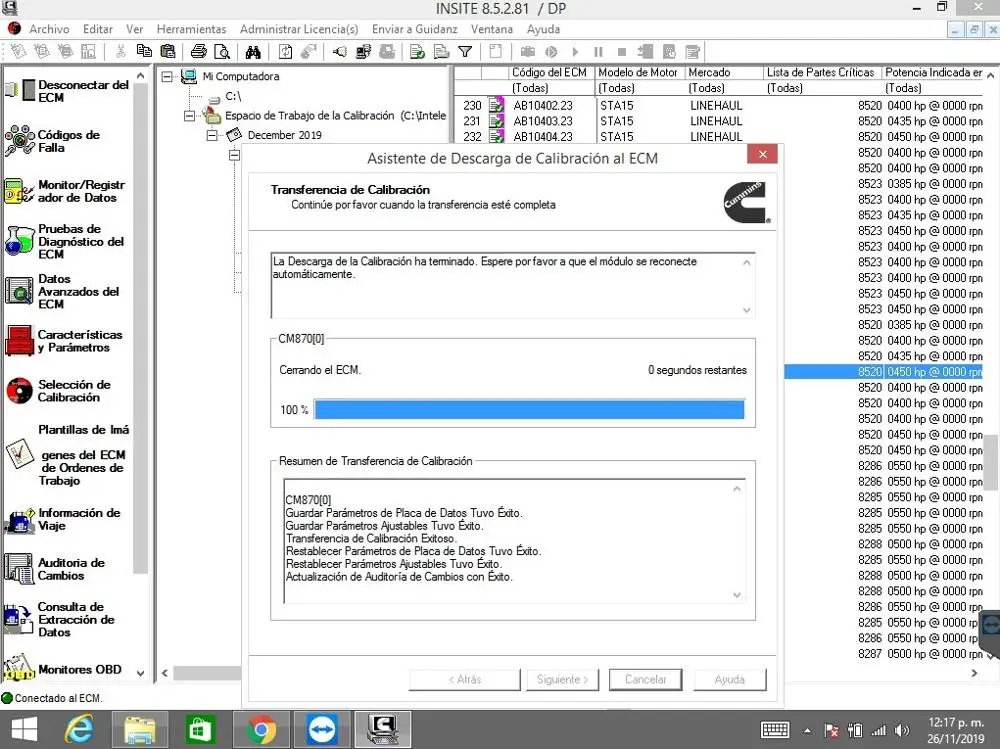Open the (Todas) filter under Mercado

(724, 88)
